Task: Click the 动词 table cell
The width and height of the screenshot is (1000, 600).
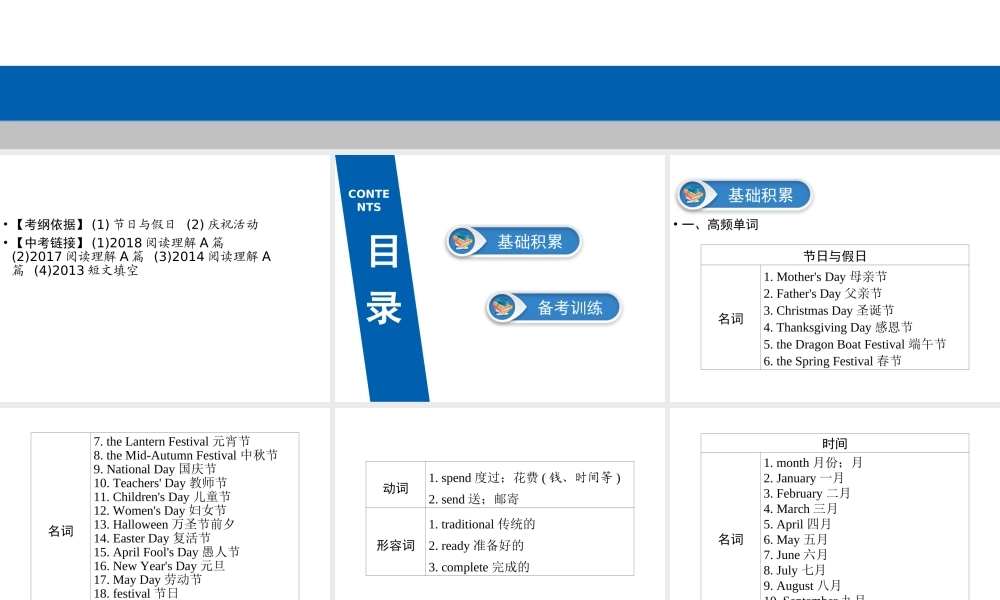Action: click(x=395, y=488)
